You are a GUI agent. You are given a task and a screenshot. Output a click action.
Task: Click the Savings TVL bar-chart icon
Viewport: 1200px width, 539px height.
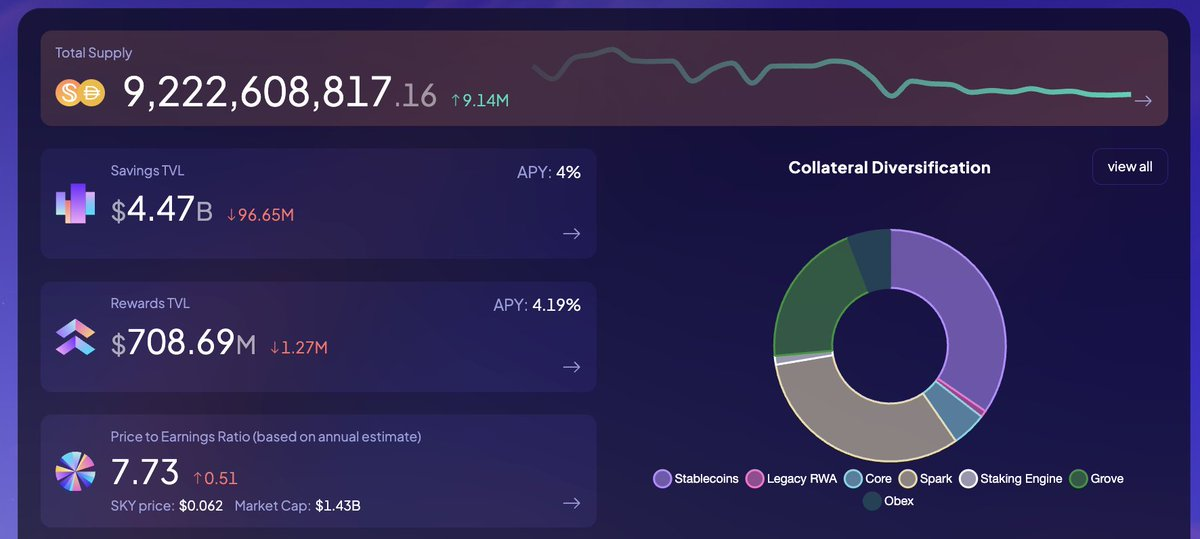[75, 204]
